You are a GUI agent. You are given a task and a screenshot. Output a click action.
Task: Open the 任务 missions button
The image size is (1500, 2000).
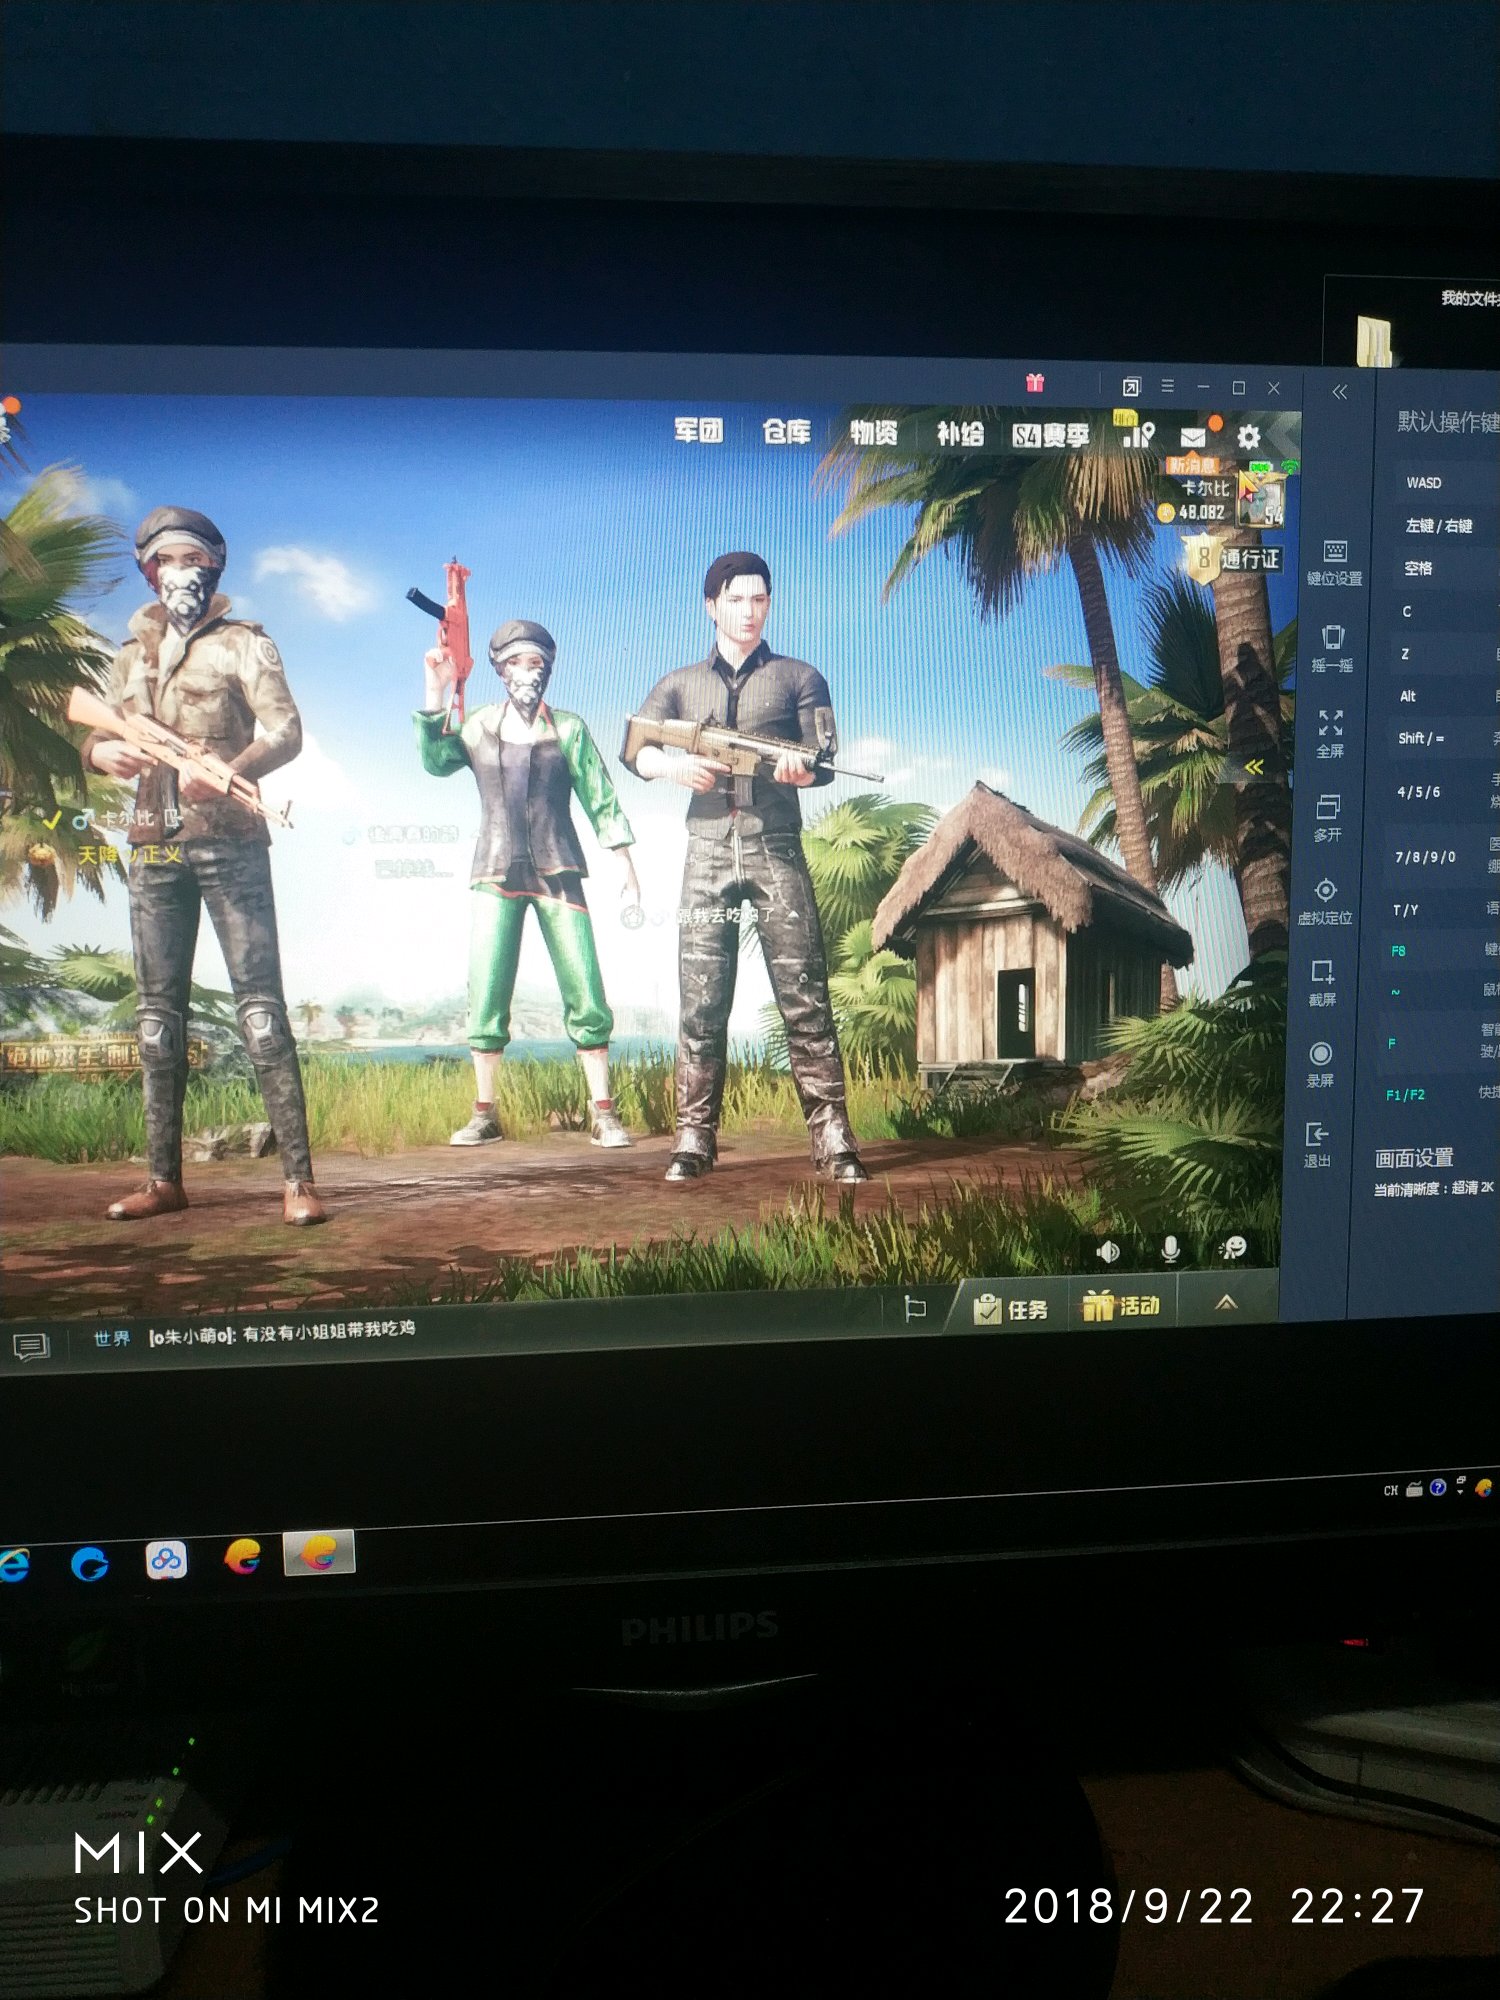[x=1011, y=1308]
